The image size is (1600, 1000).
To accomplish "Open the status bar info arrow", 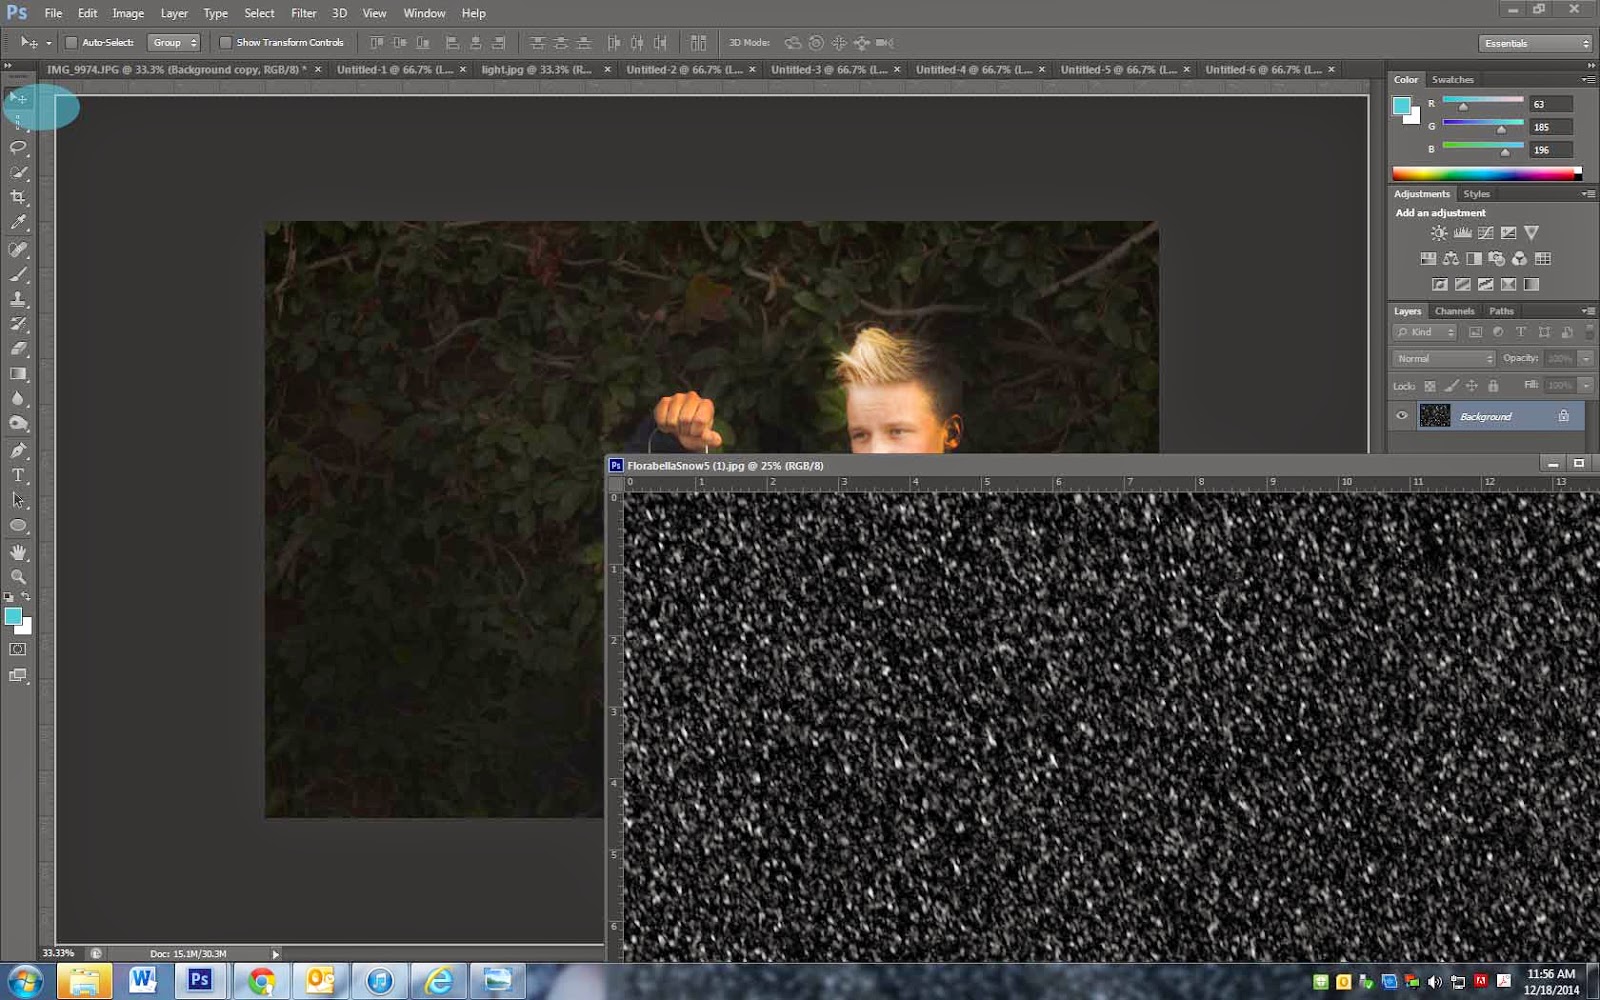I will pyautogui.click(x=276, y=954).
